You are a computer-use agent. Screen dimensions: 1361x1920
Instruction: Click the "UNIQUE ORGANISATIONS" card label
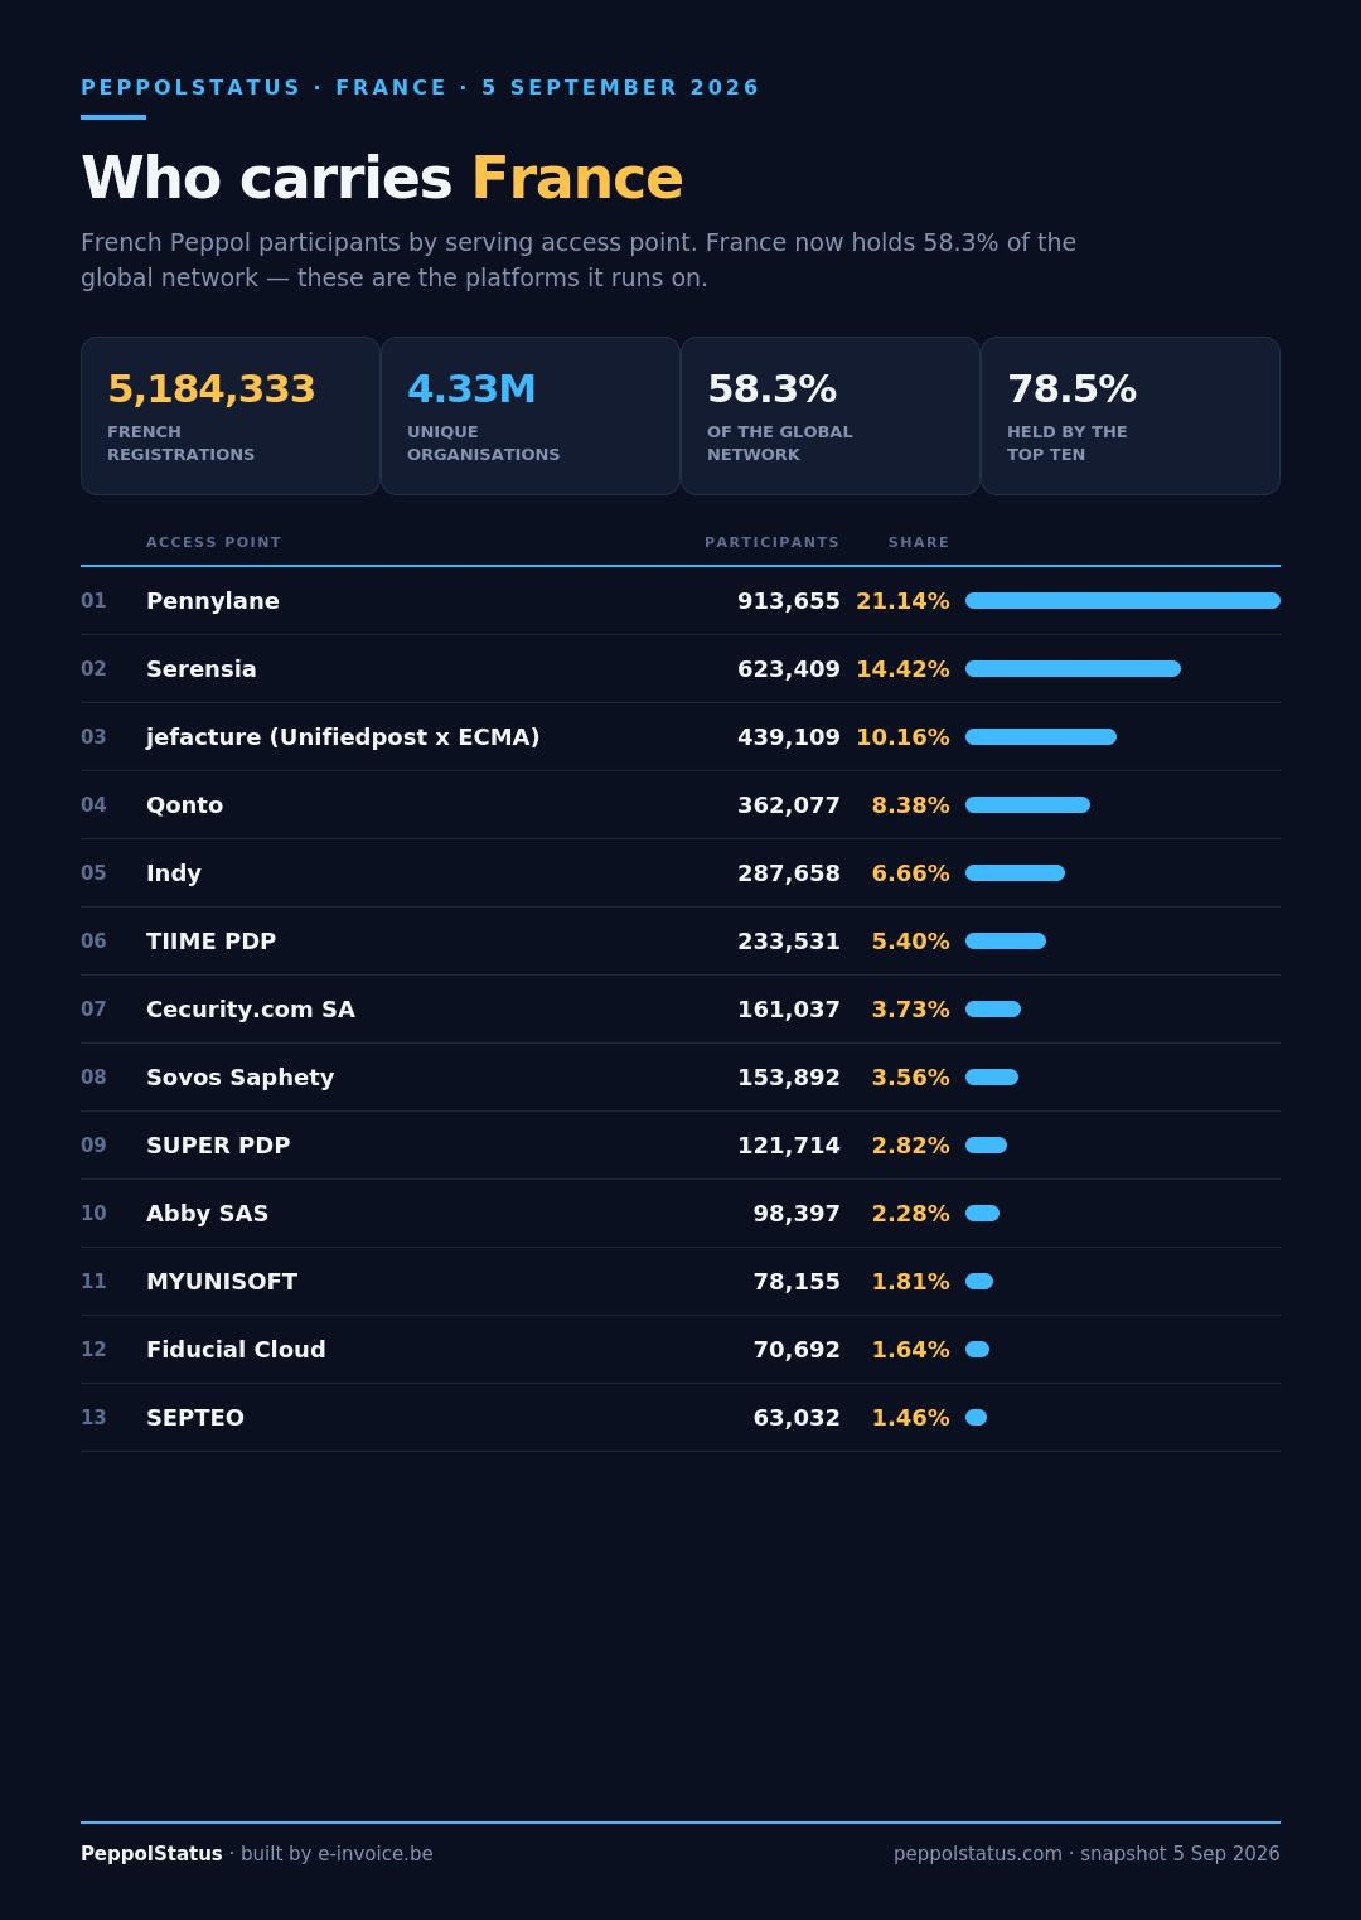tap(483, 443)
